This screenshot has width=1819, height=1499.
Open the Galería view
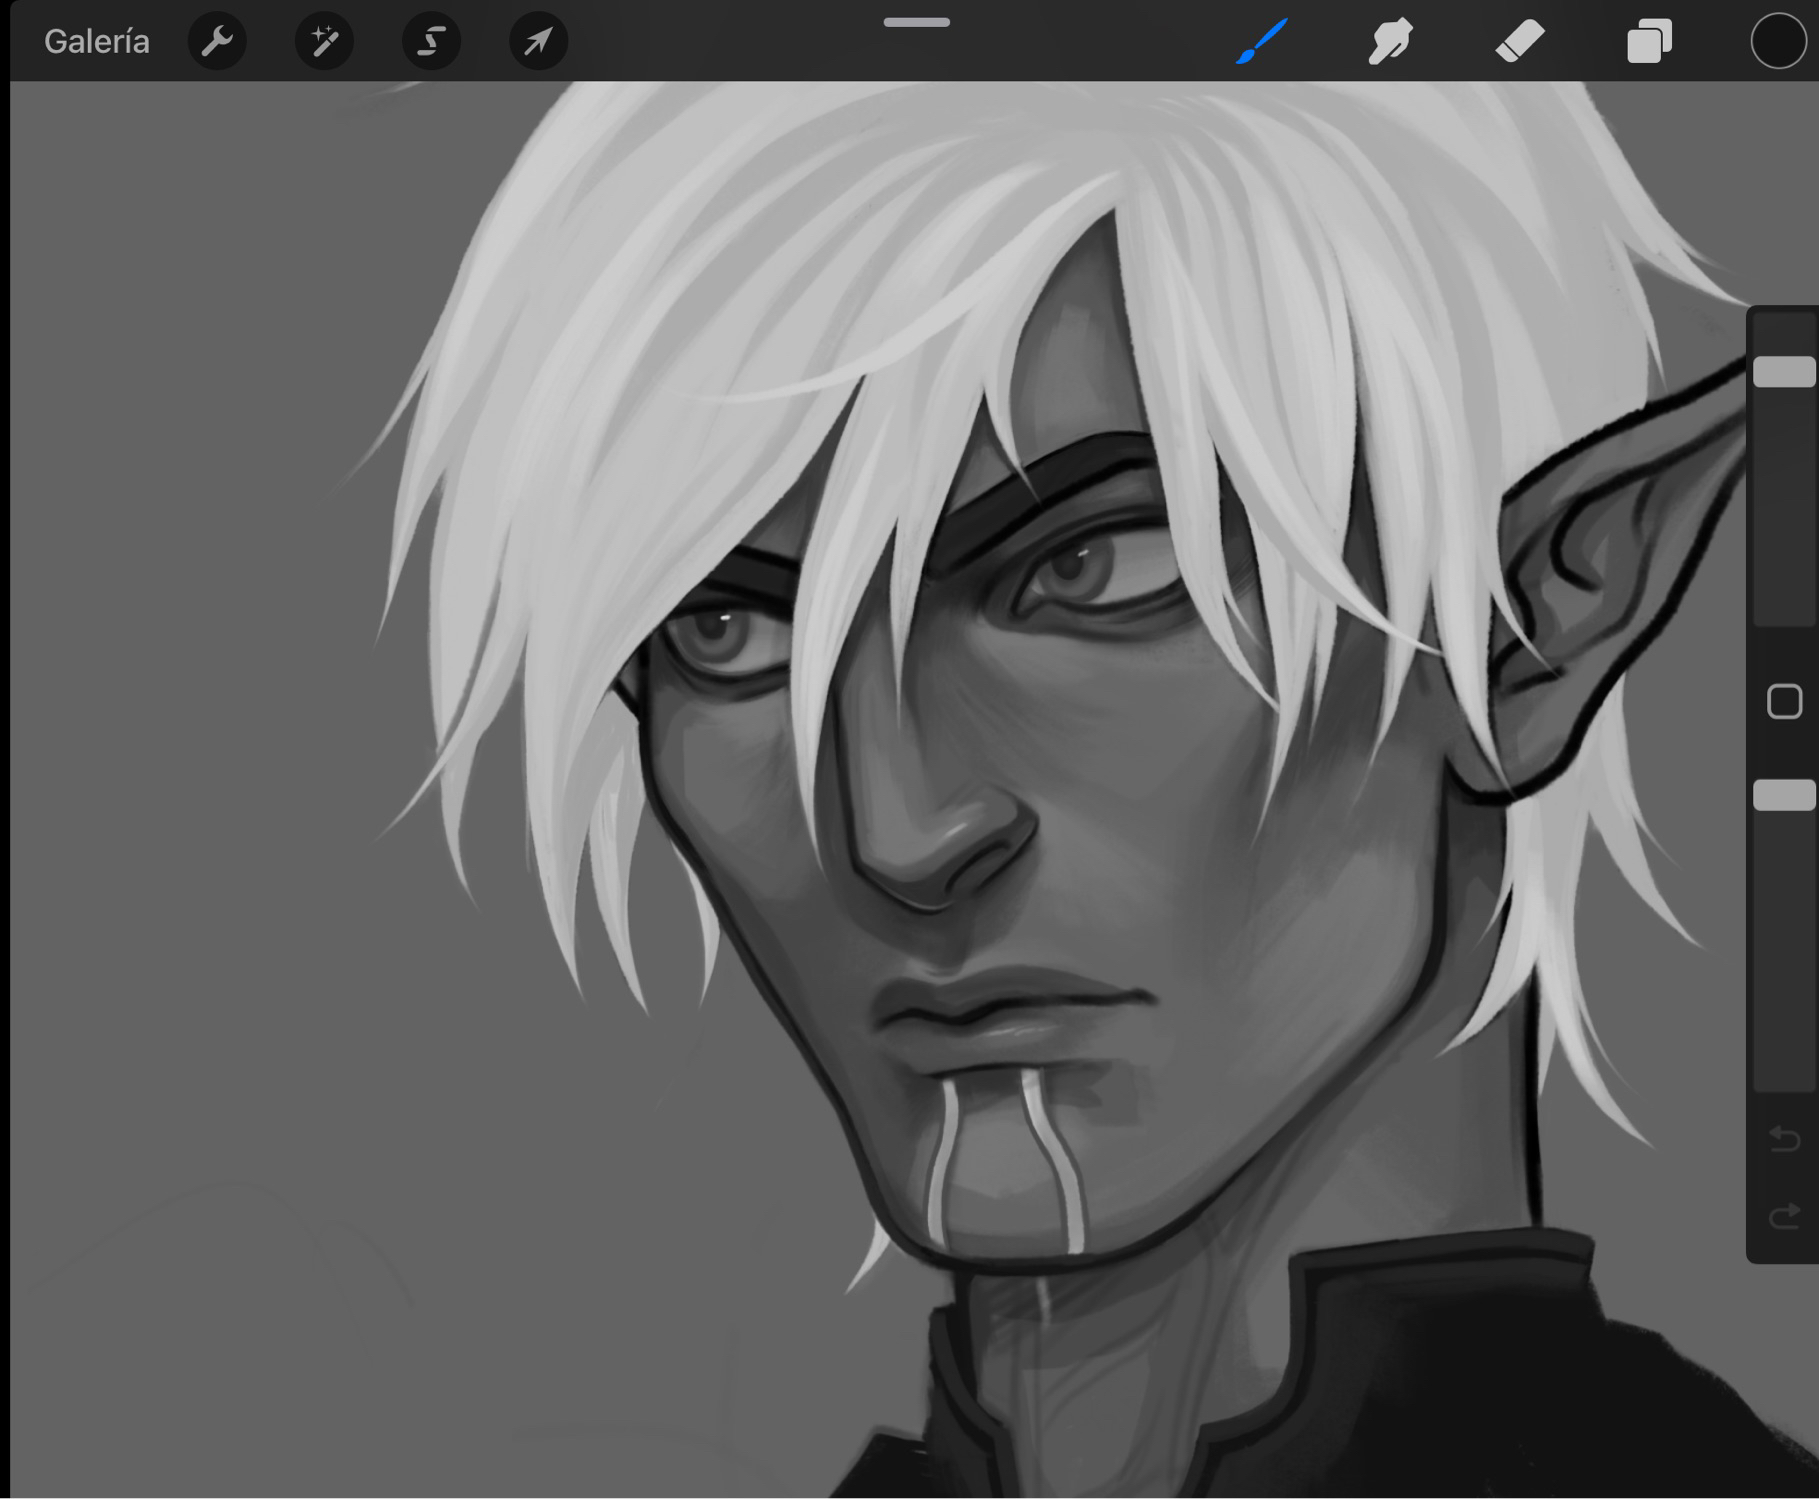[97, 42]
